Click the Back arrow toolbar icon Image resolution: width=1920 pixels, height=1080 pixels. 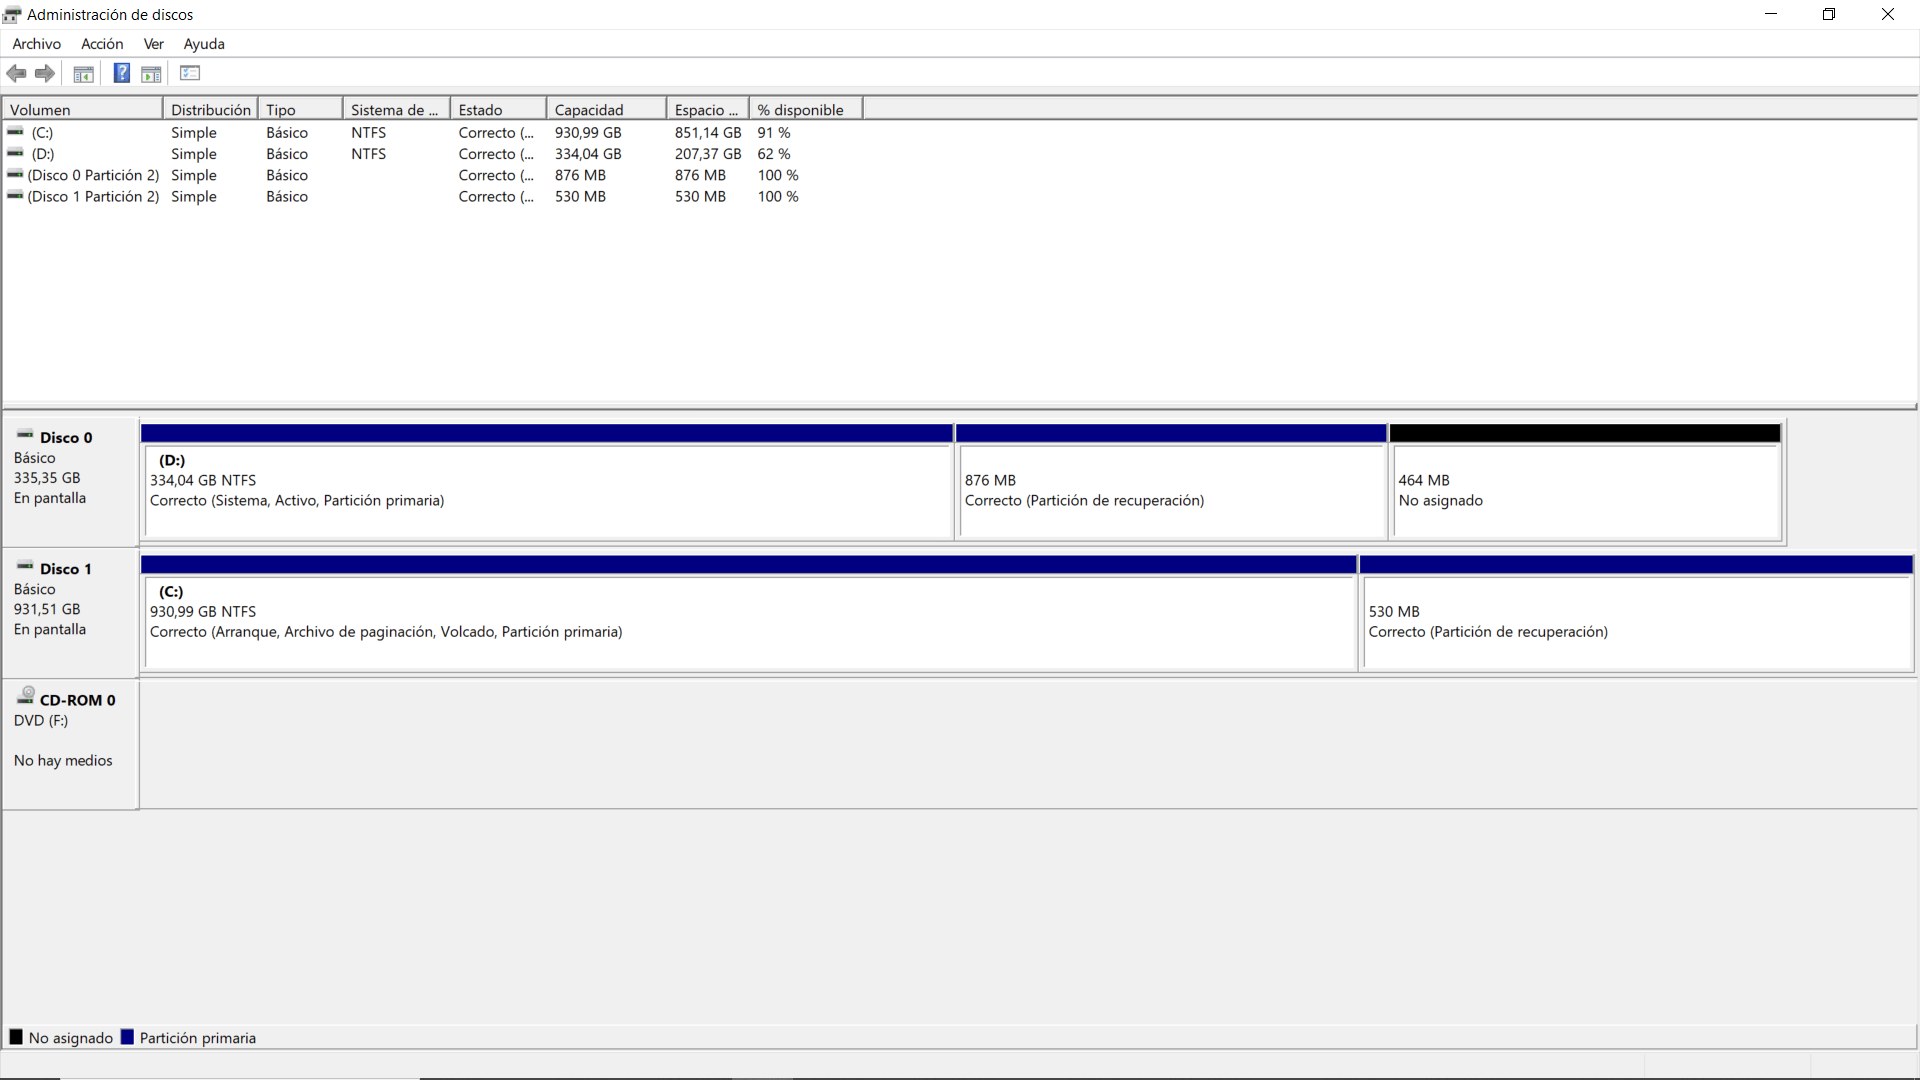tap(16, 73)
